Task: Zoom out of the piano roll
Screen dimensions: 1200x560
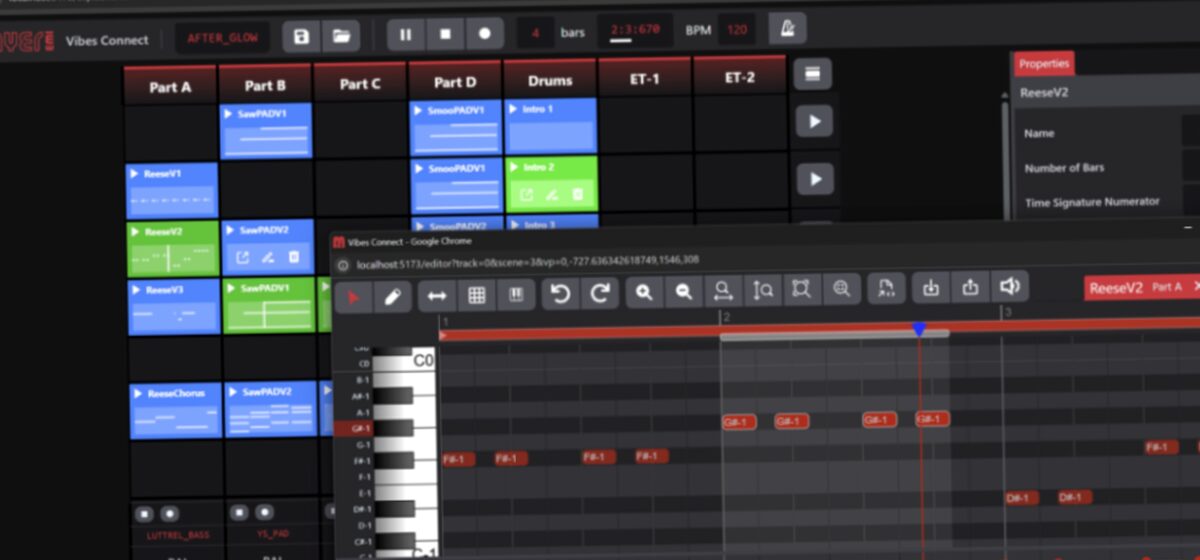Action: 684,291
